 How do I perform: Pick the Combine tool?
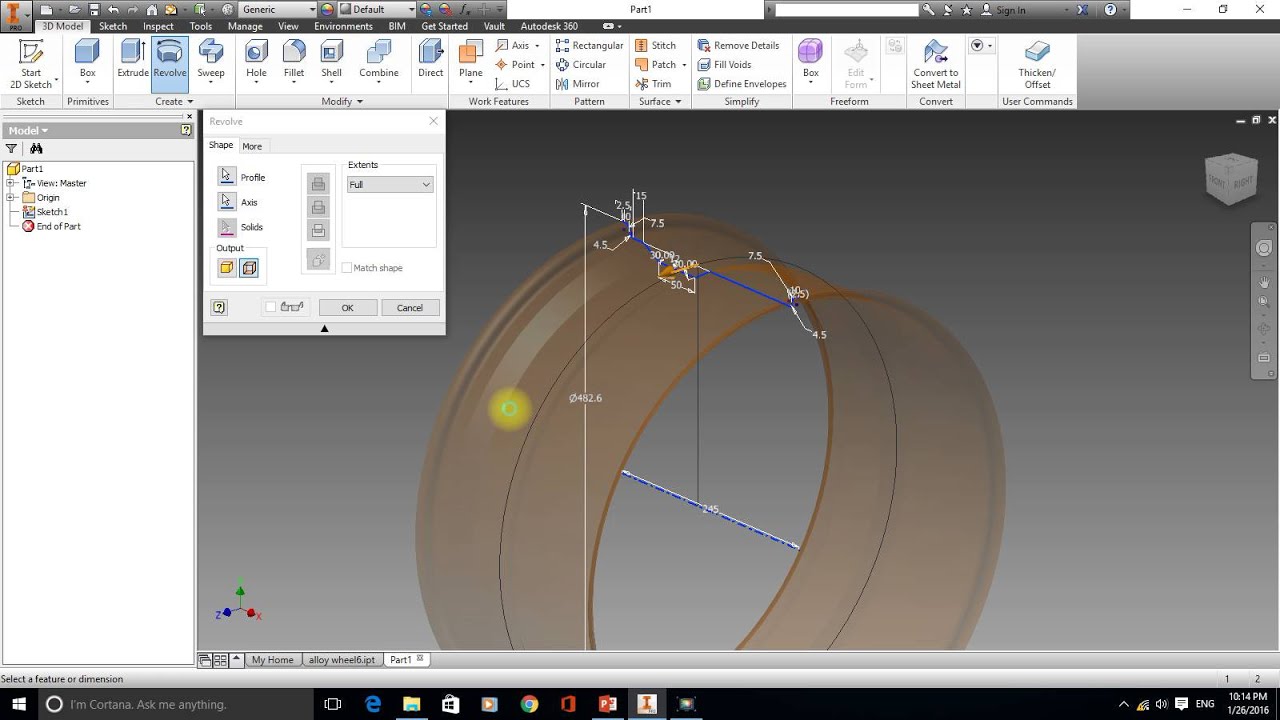tap(379, 58)
